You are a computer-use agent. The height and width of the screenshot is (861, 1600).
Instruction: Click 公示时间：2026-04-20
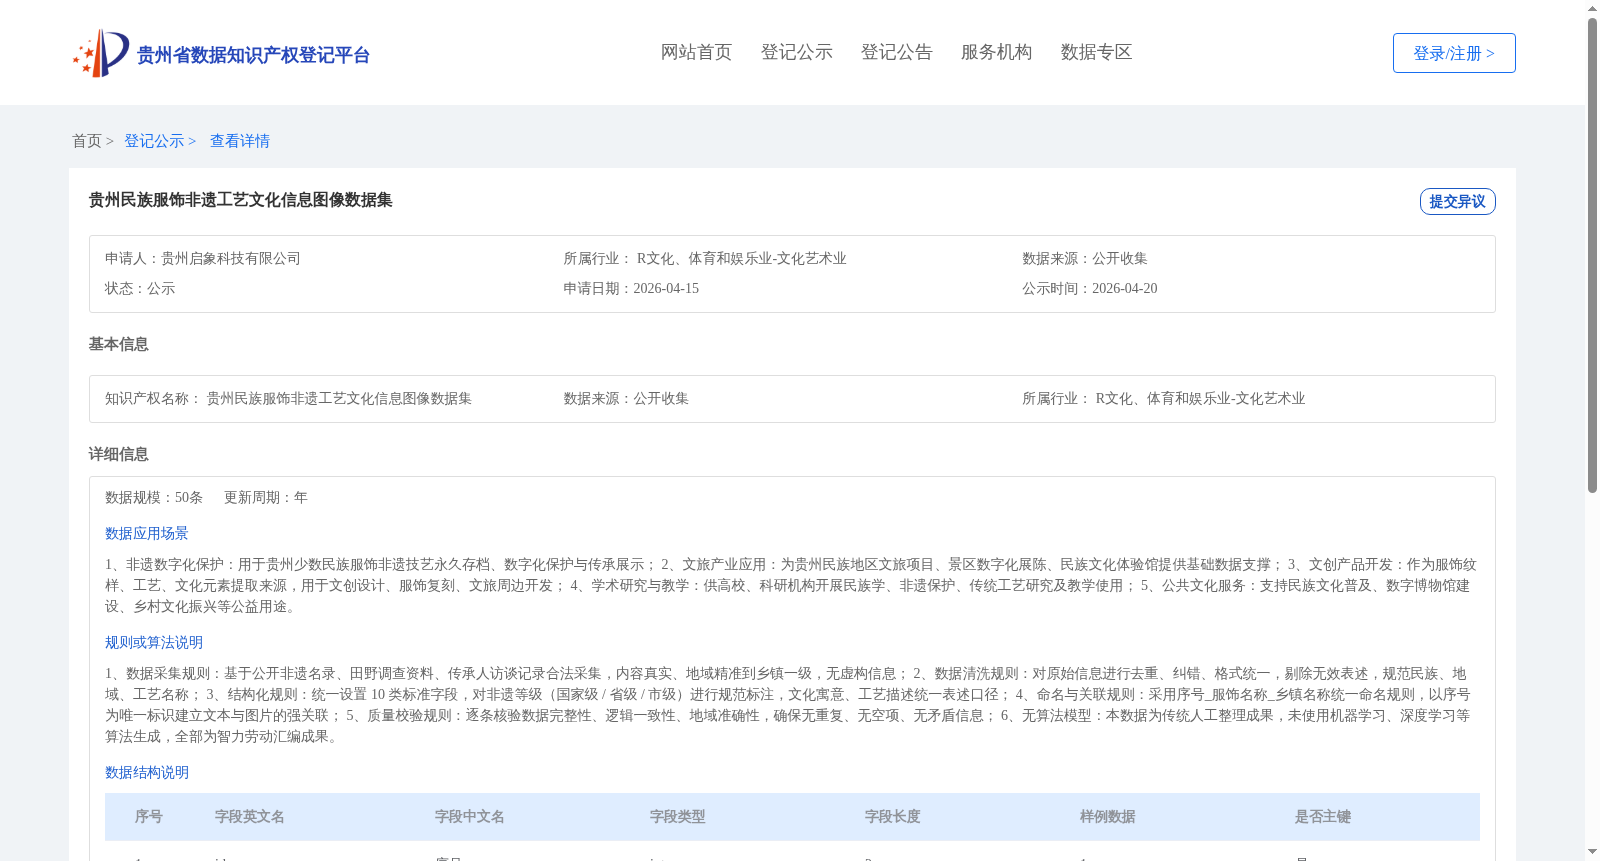[1090, 288]
